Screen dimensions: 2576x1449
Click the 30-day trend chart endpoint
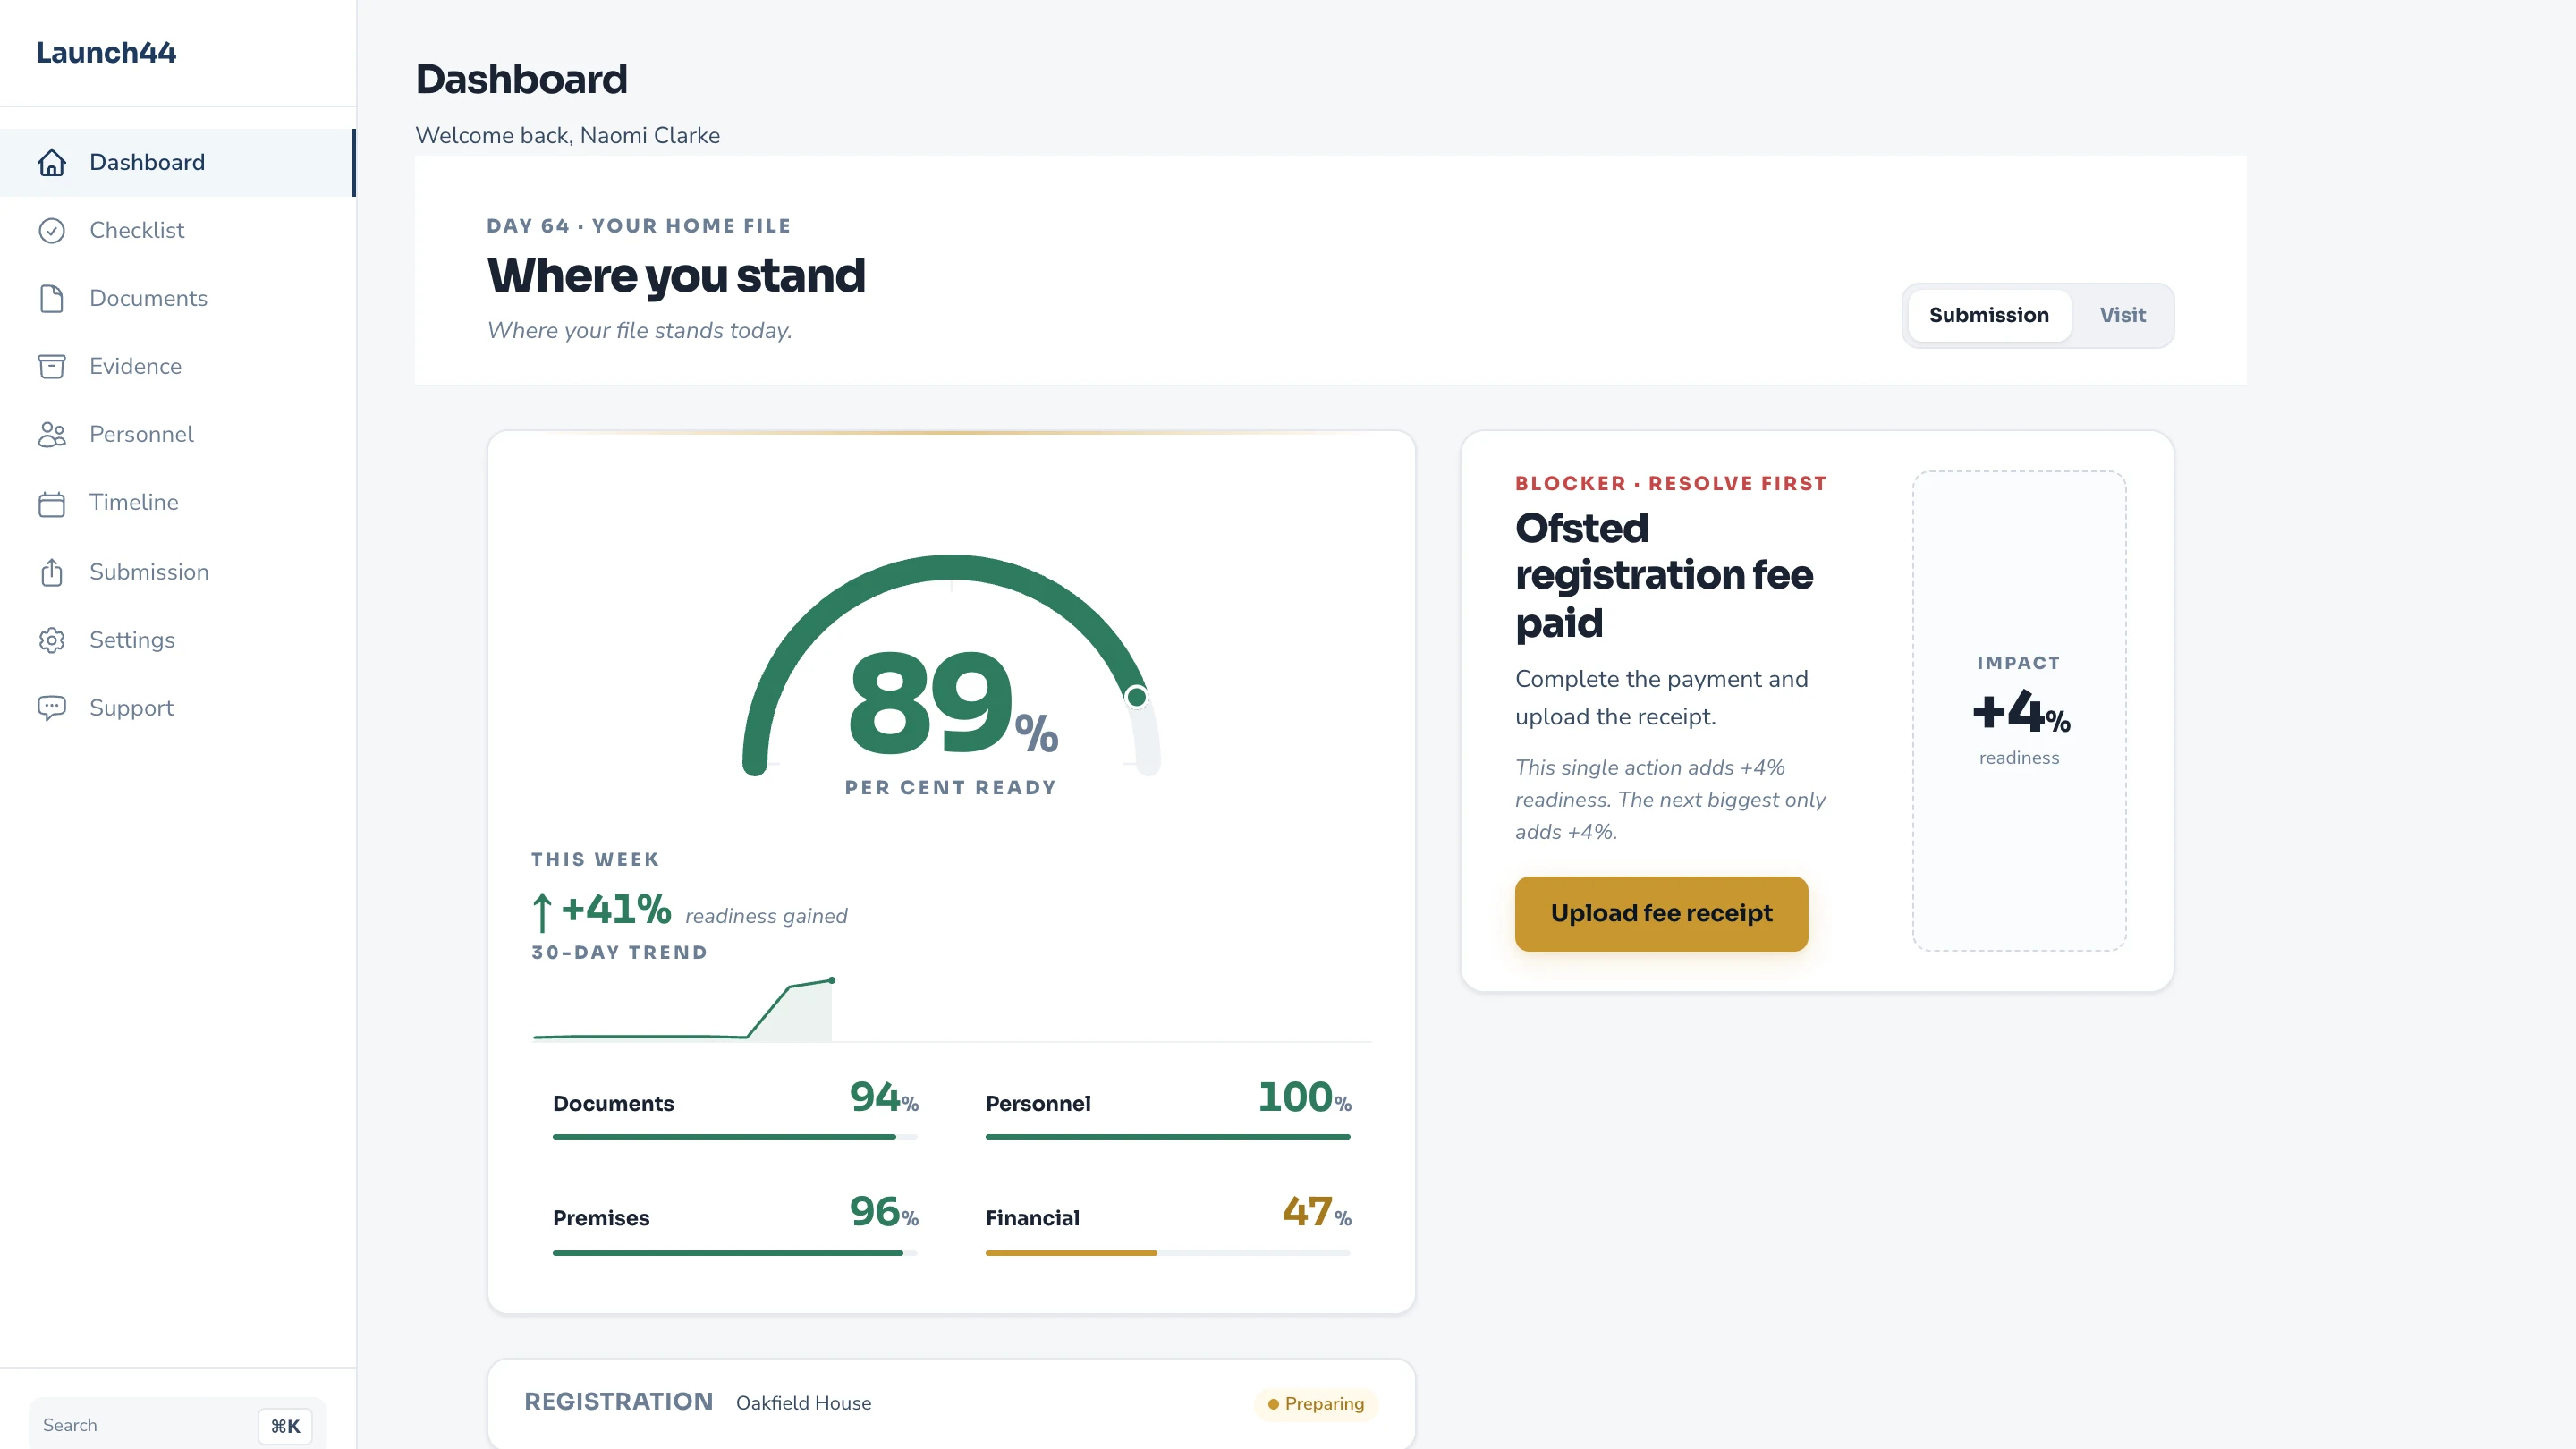click(x=831, y=980)
